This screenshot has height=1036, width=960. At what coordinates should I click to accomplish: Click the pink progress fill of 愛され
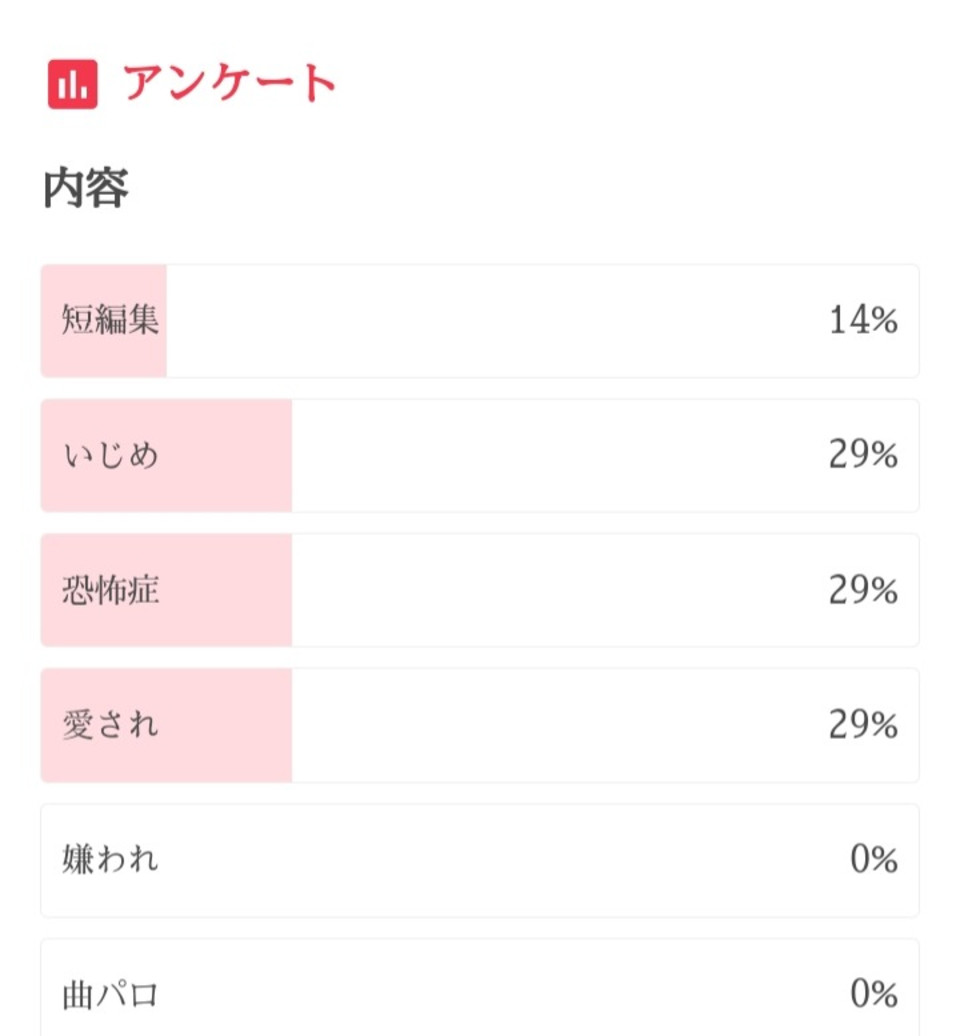click(166, 725)
